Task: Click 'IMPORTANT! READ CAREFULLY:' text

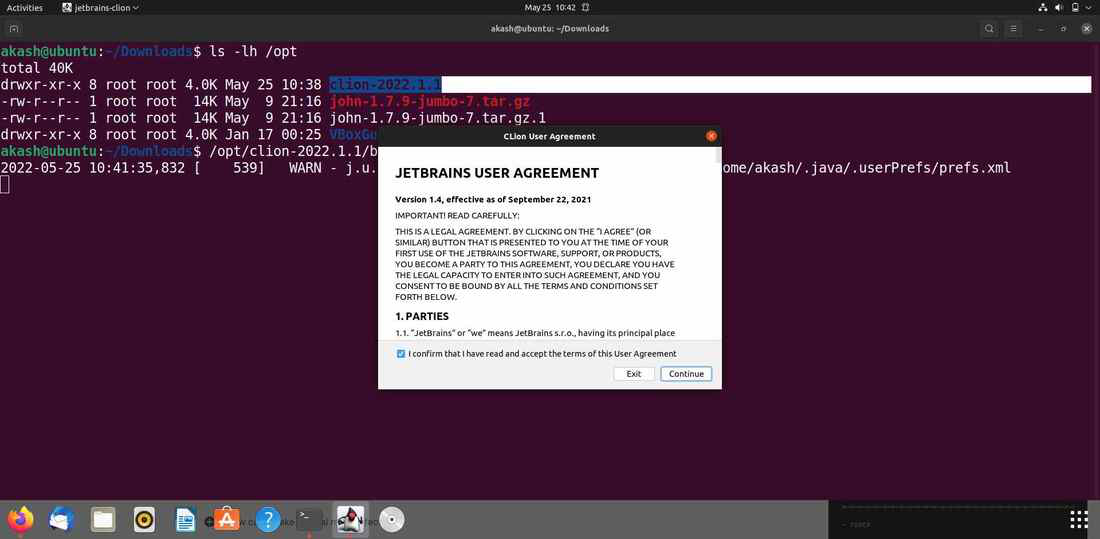Action: (x=457, y=215)
